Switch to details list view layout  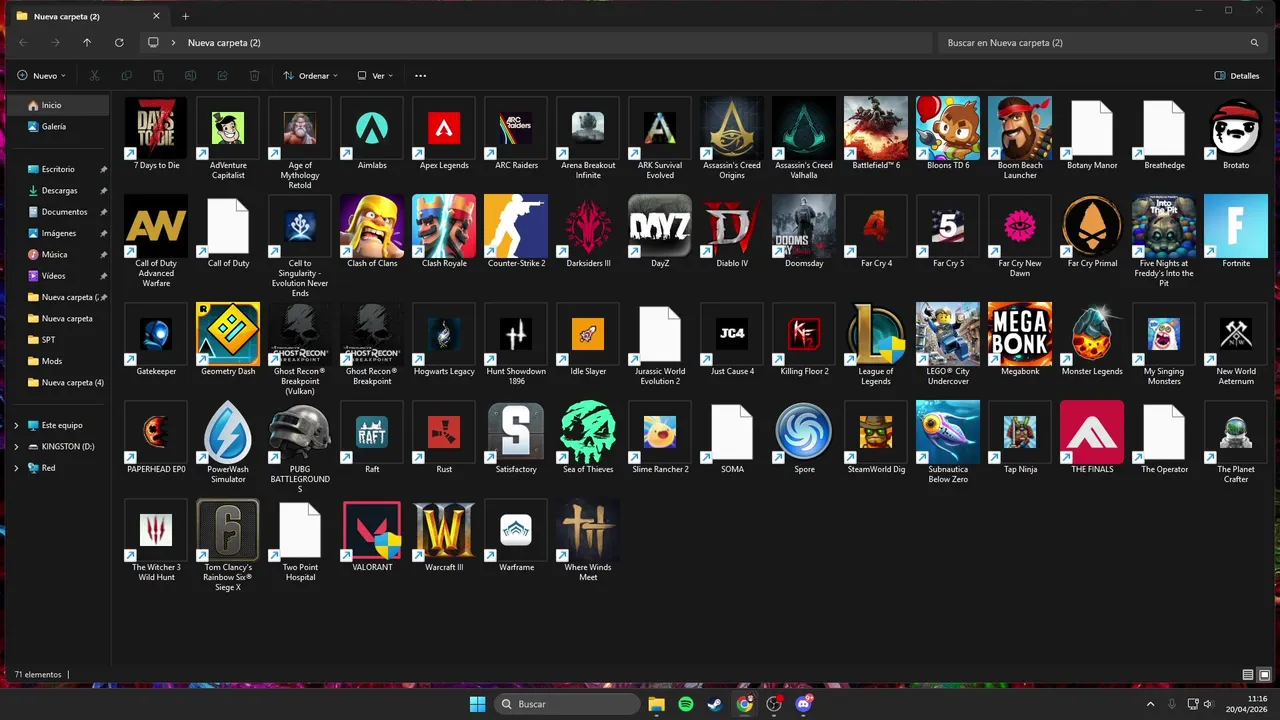(1247, 675)
